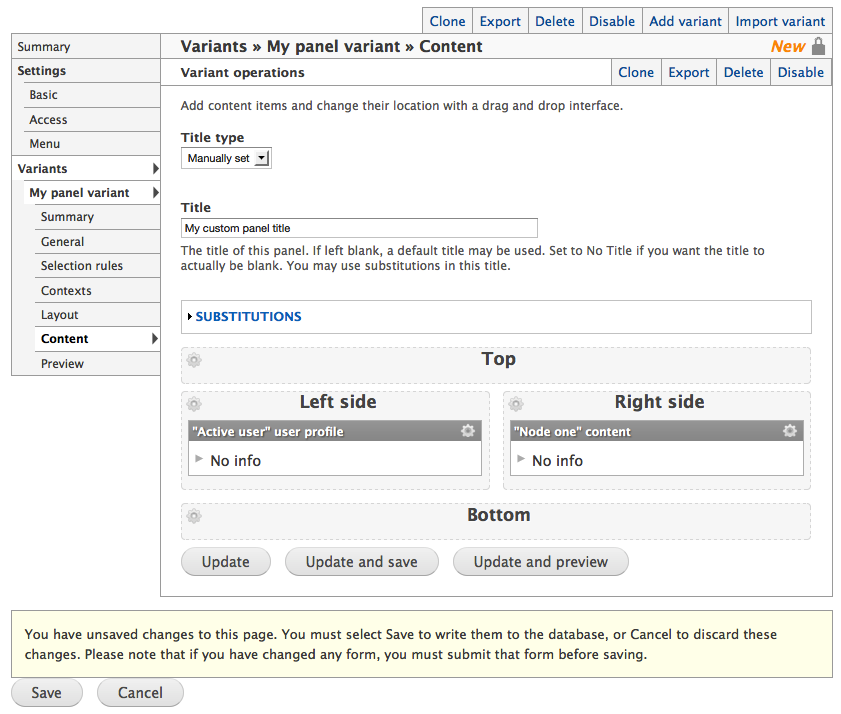This screenshot has width=841, height=714.
Task: Select Content in sidebar
Action: pos(98,338)
